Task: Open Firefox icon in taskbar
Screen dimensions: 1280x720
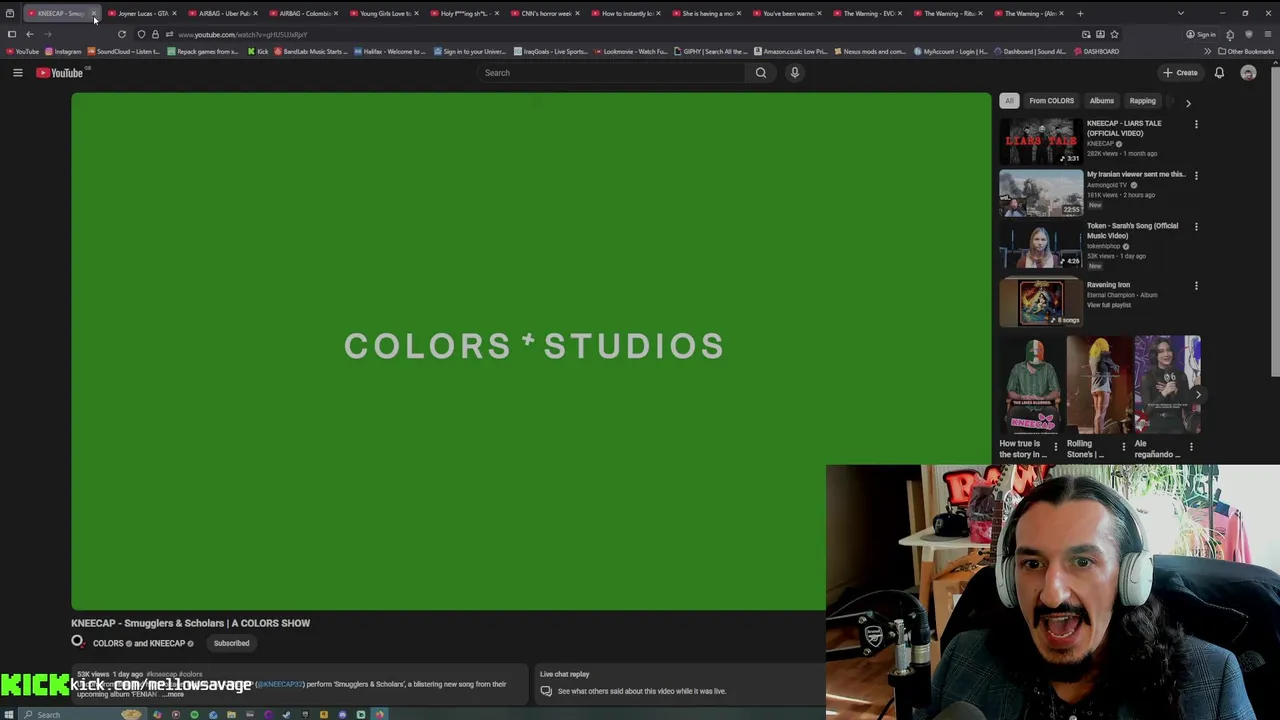Action: point(379,714)
